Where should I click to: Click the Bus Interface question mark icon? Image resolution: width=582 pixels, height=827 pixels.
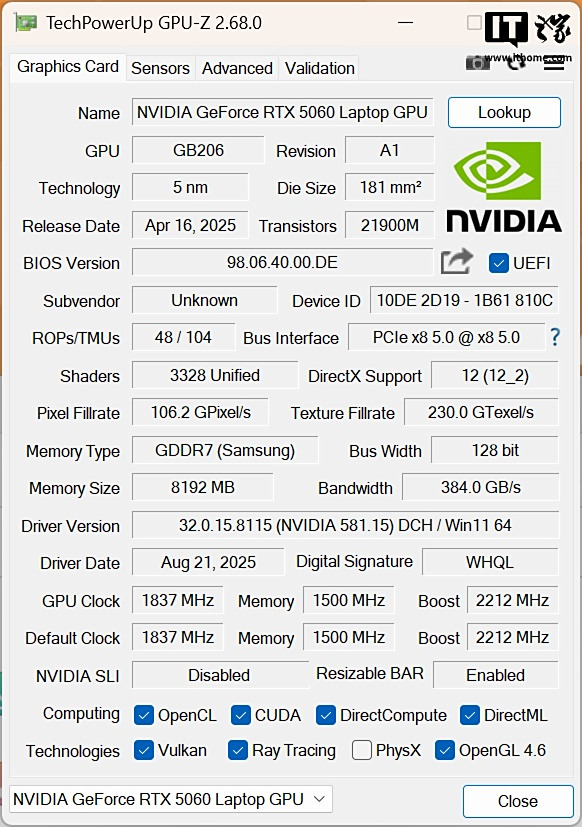(555, 337)
